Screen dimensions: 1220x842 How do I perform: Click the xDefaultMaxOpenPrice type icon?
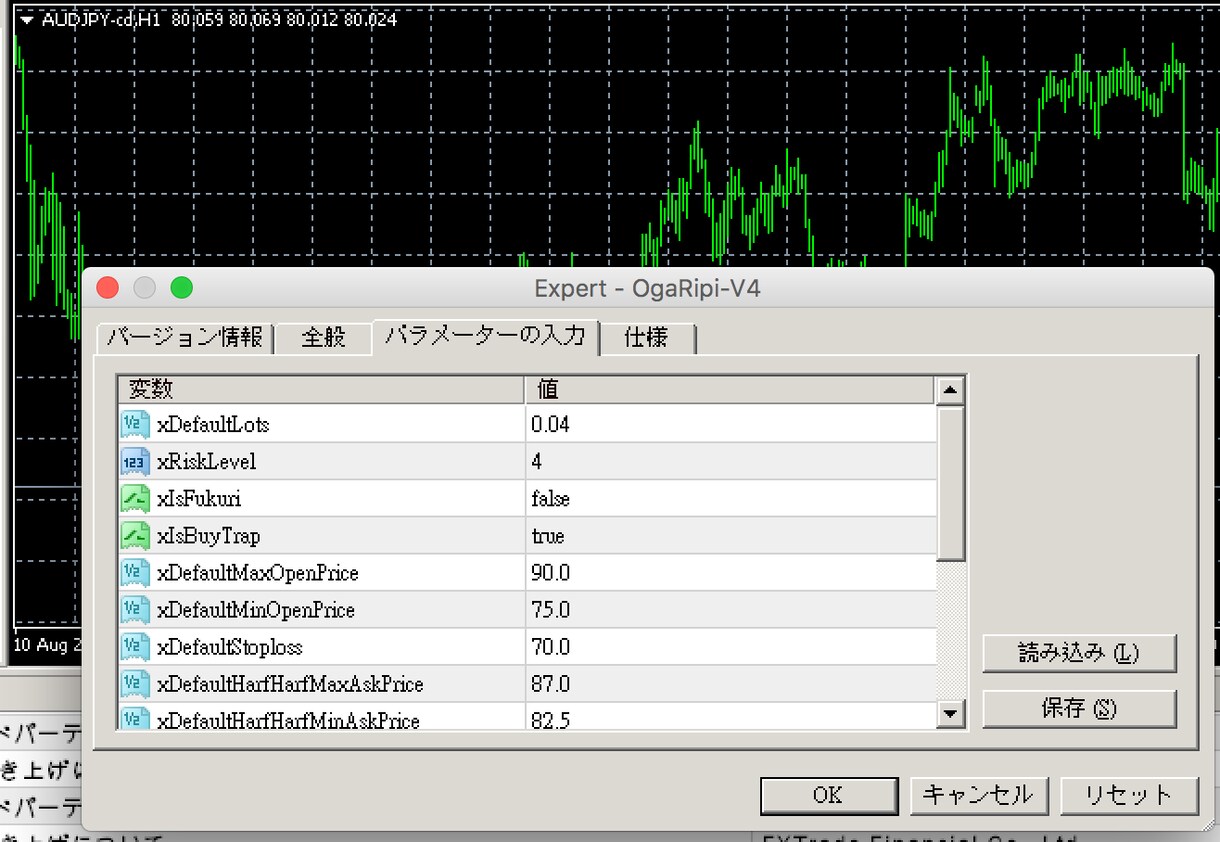coord(135,573)
